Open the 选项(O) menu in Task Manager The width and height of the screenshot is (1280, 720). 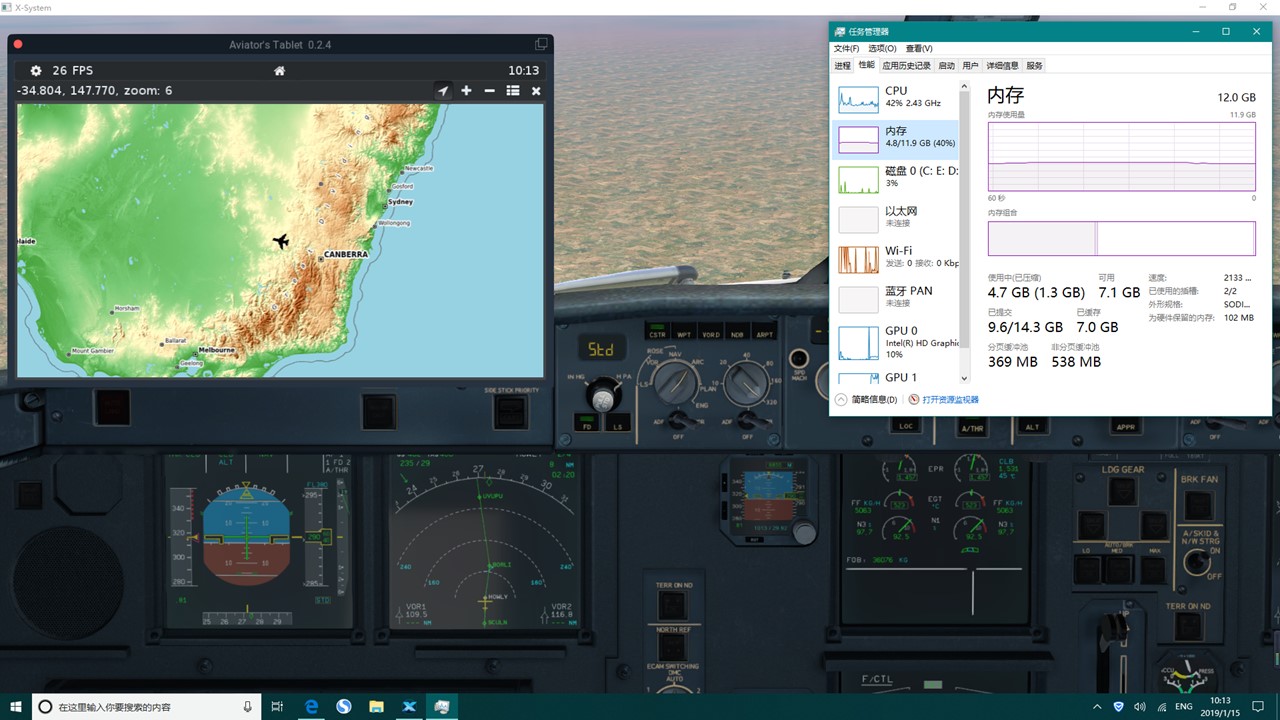[x=882, y=48]
